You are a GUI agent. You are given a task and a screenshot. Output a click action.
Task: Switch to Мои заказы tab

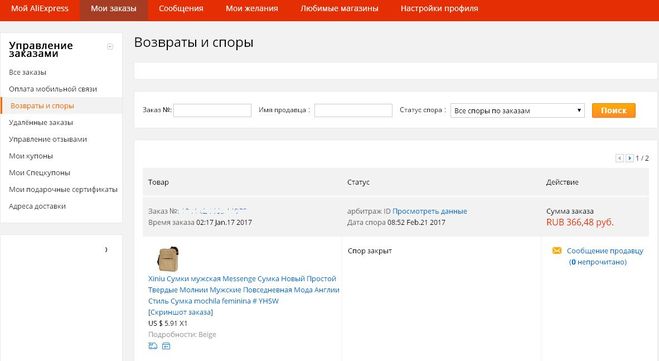click(113, 8)
